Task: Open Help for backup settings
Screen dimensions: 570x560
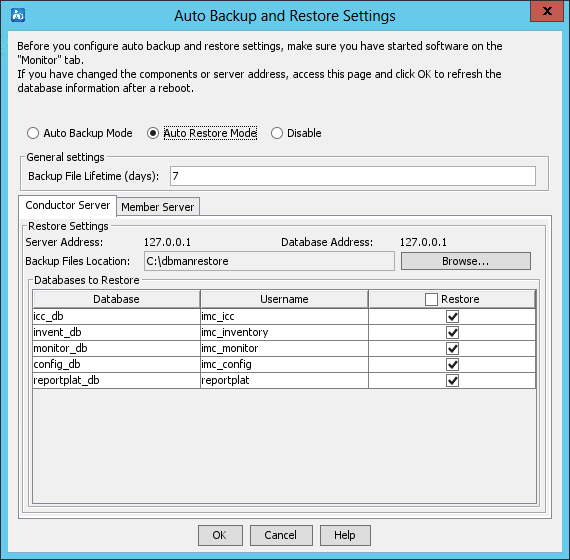Action: click(345, 535)
